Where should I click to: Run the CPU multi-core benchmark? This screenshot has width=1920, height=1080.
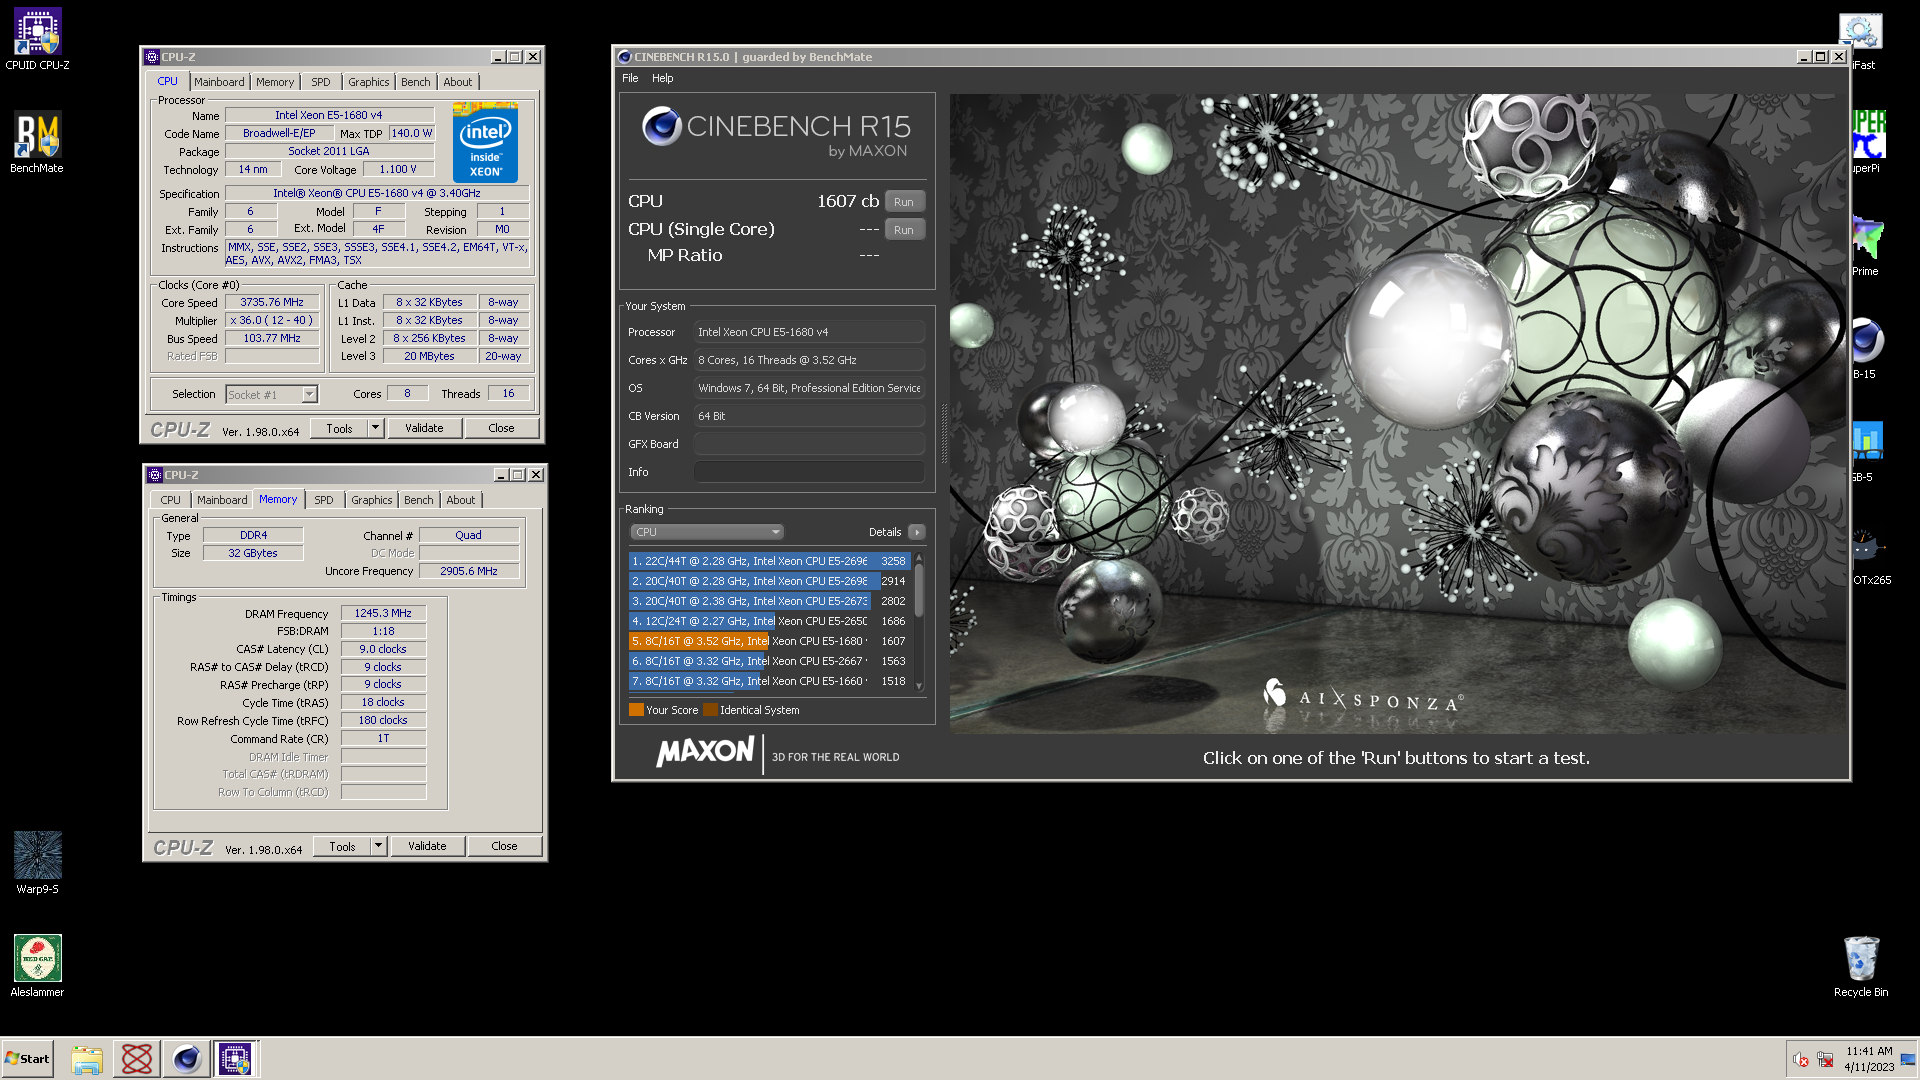click(x=904, y=202)
